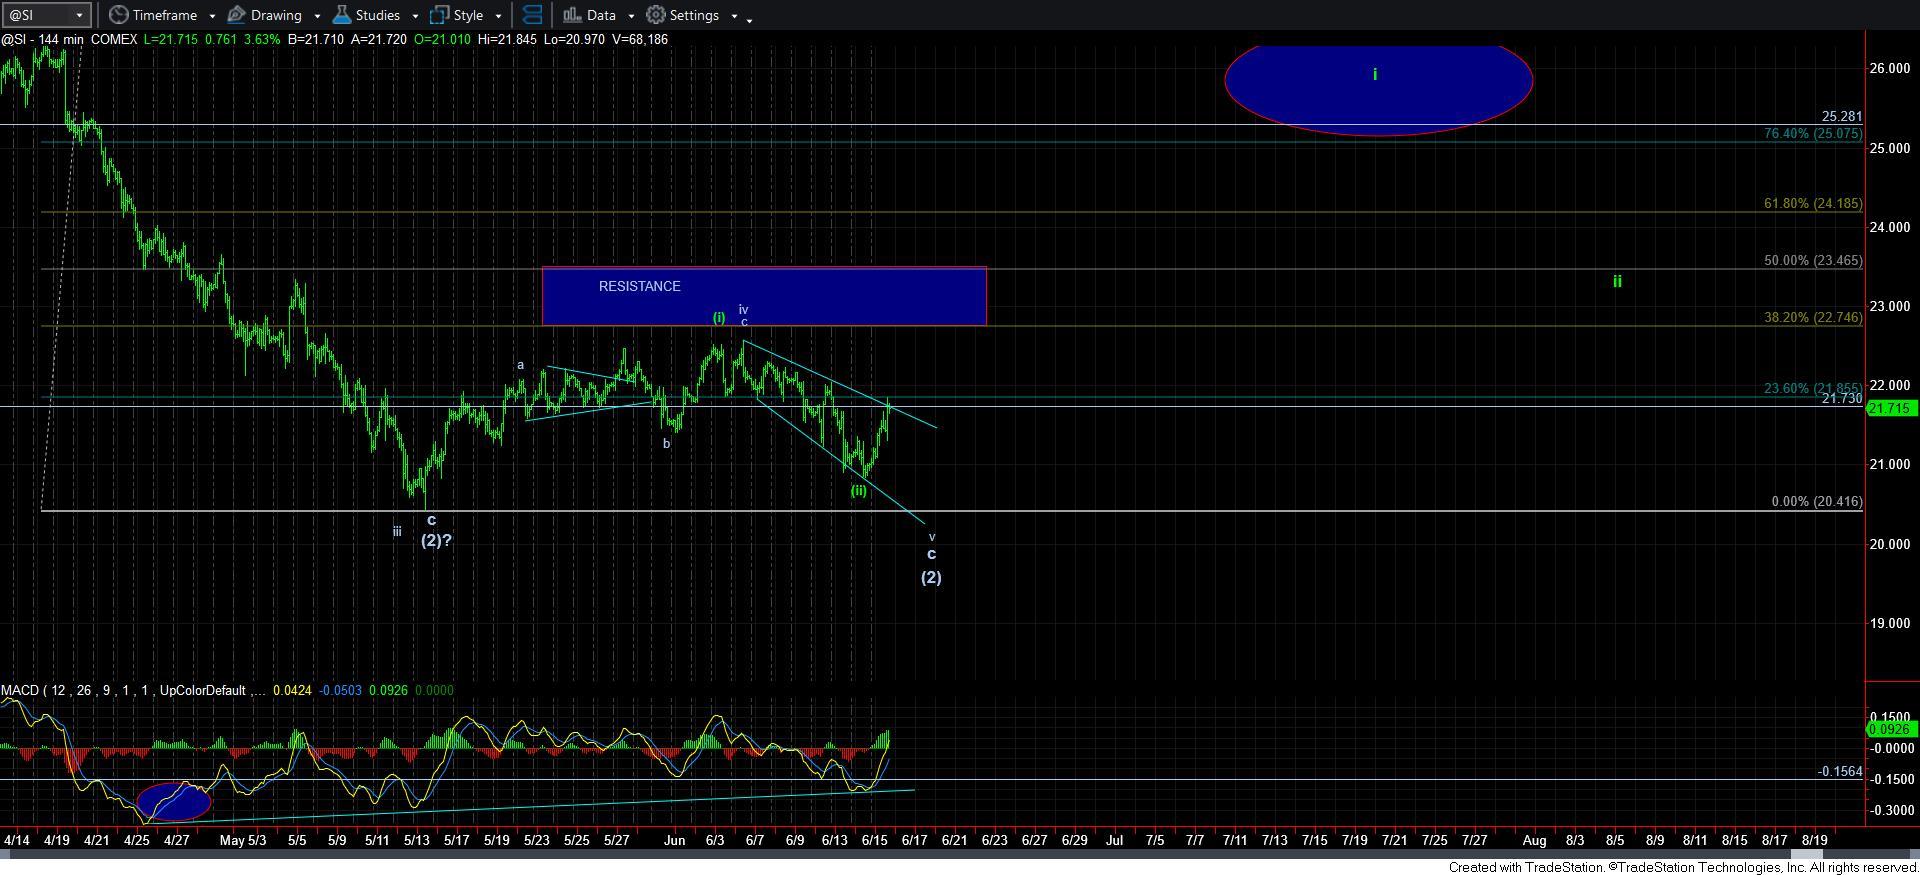Click the 26.000 price axis label
The width and height of the screenshot is (1920, 875).
coord(1891,68)
